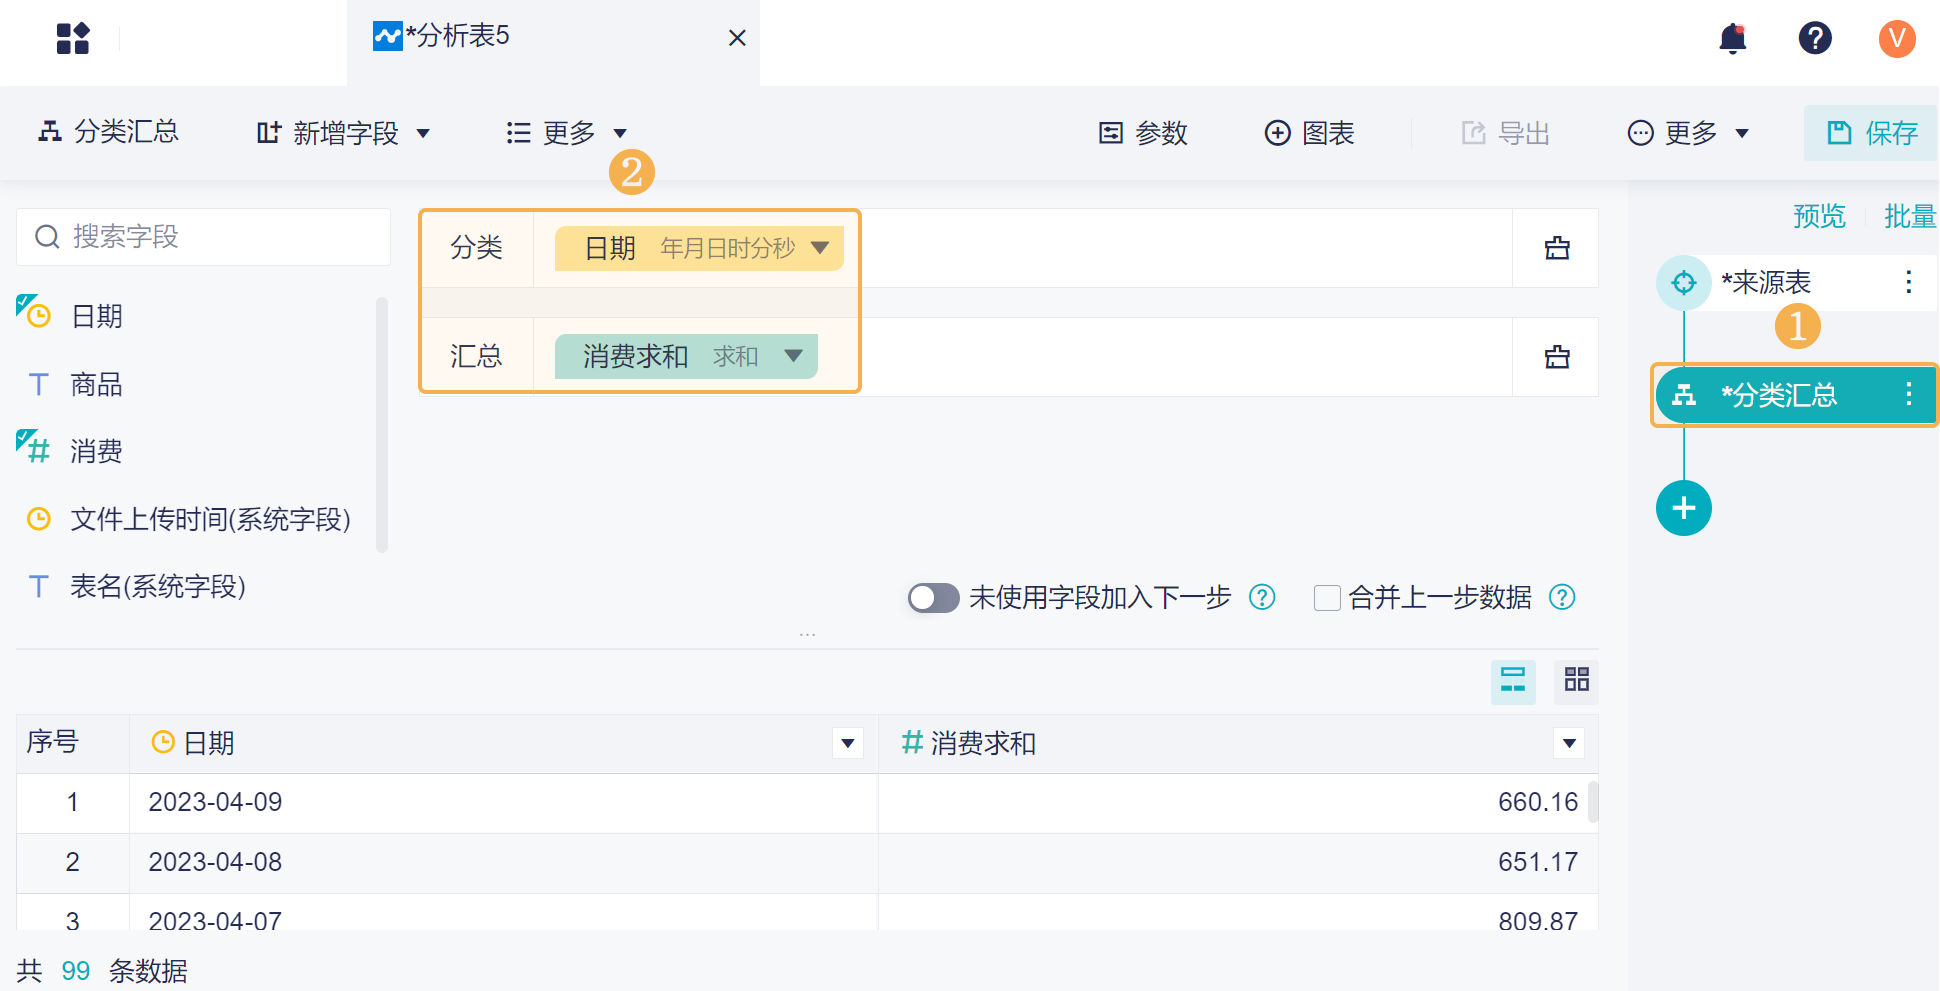Open the 参数 toolbar item
Image resolution: width=1940 pixels, height=991 pixels.
pos(1143,133)
